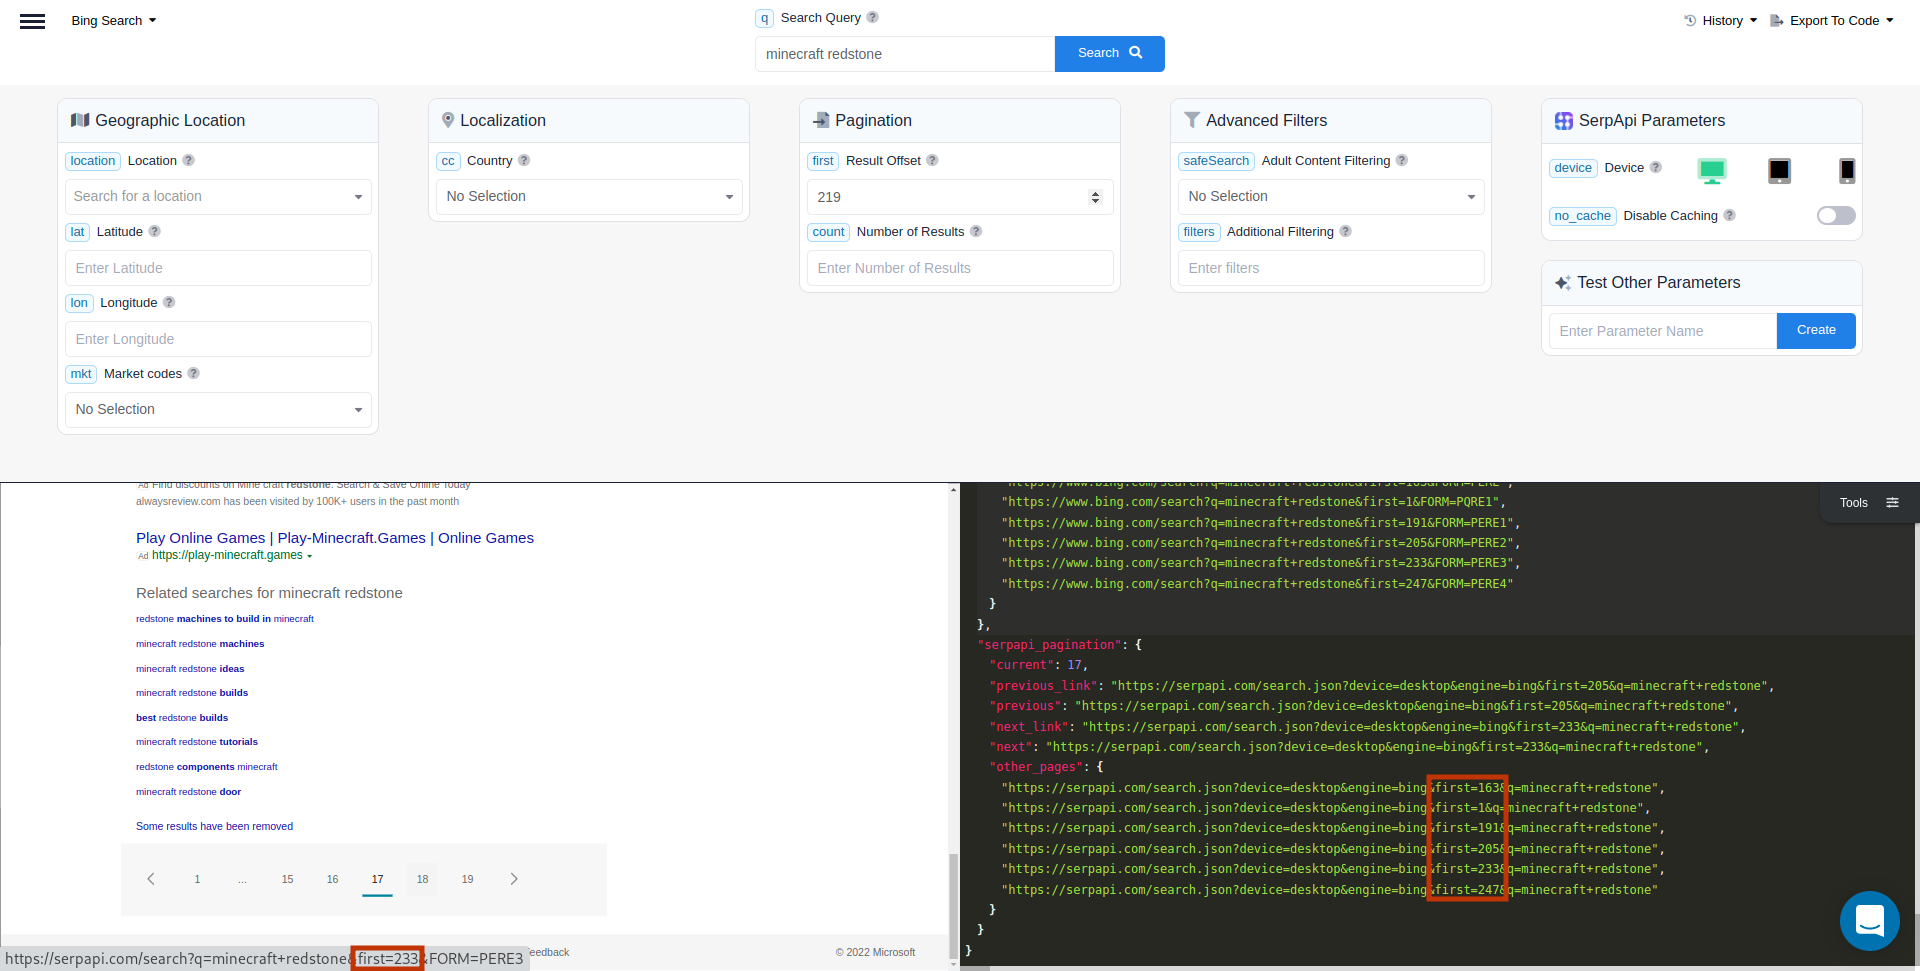
Task: Open the chat bubble widget
Action: click(1870, 921)
